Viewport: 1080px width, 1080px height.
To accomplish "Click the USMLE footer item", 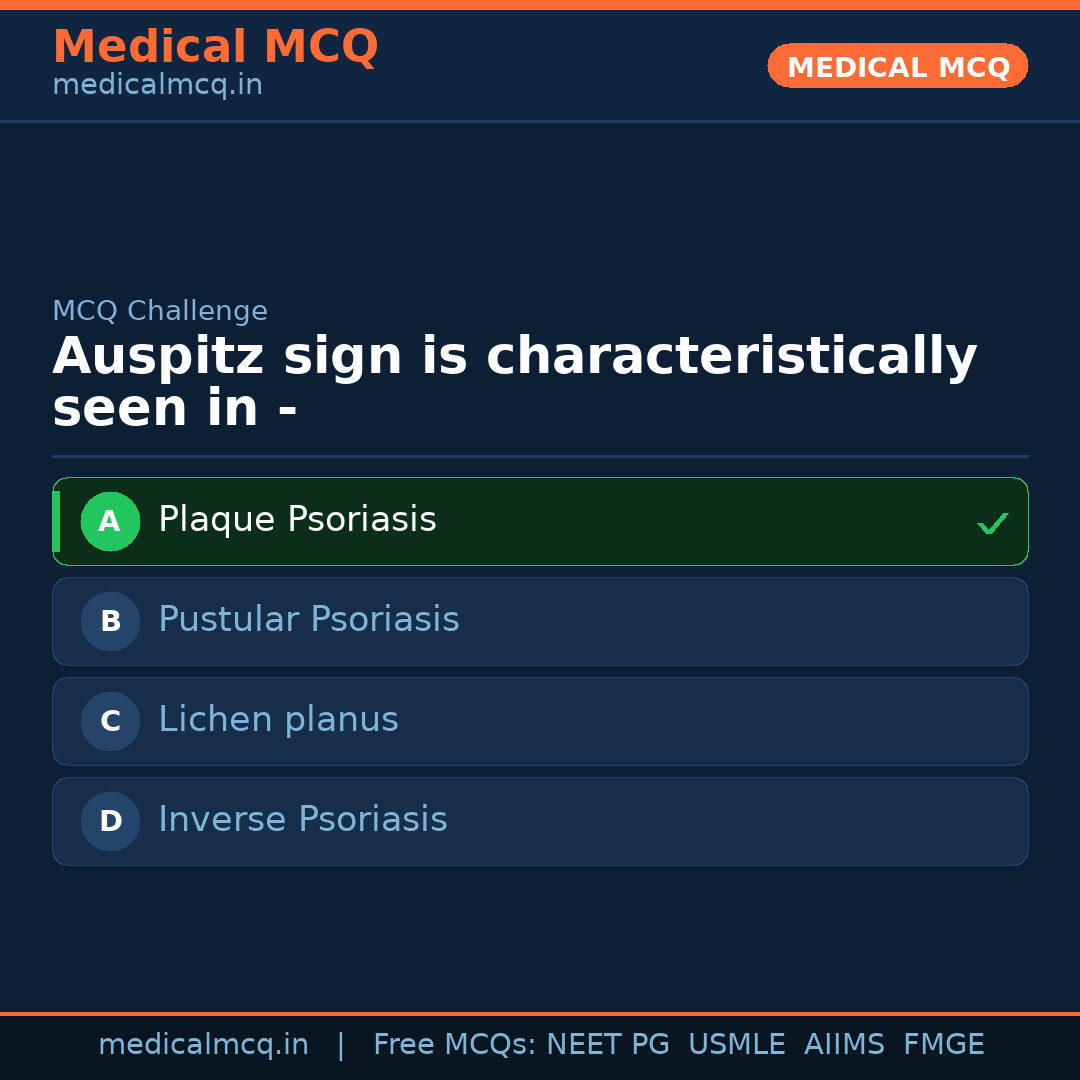I will coord(737,1044).
